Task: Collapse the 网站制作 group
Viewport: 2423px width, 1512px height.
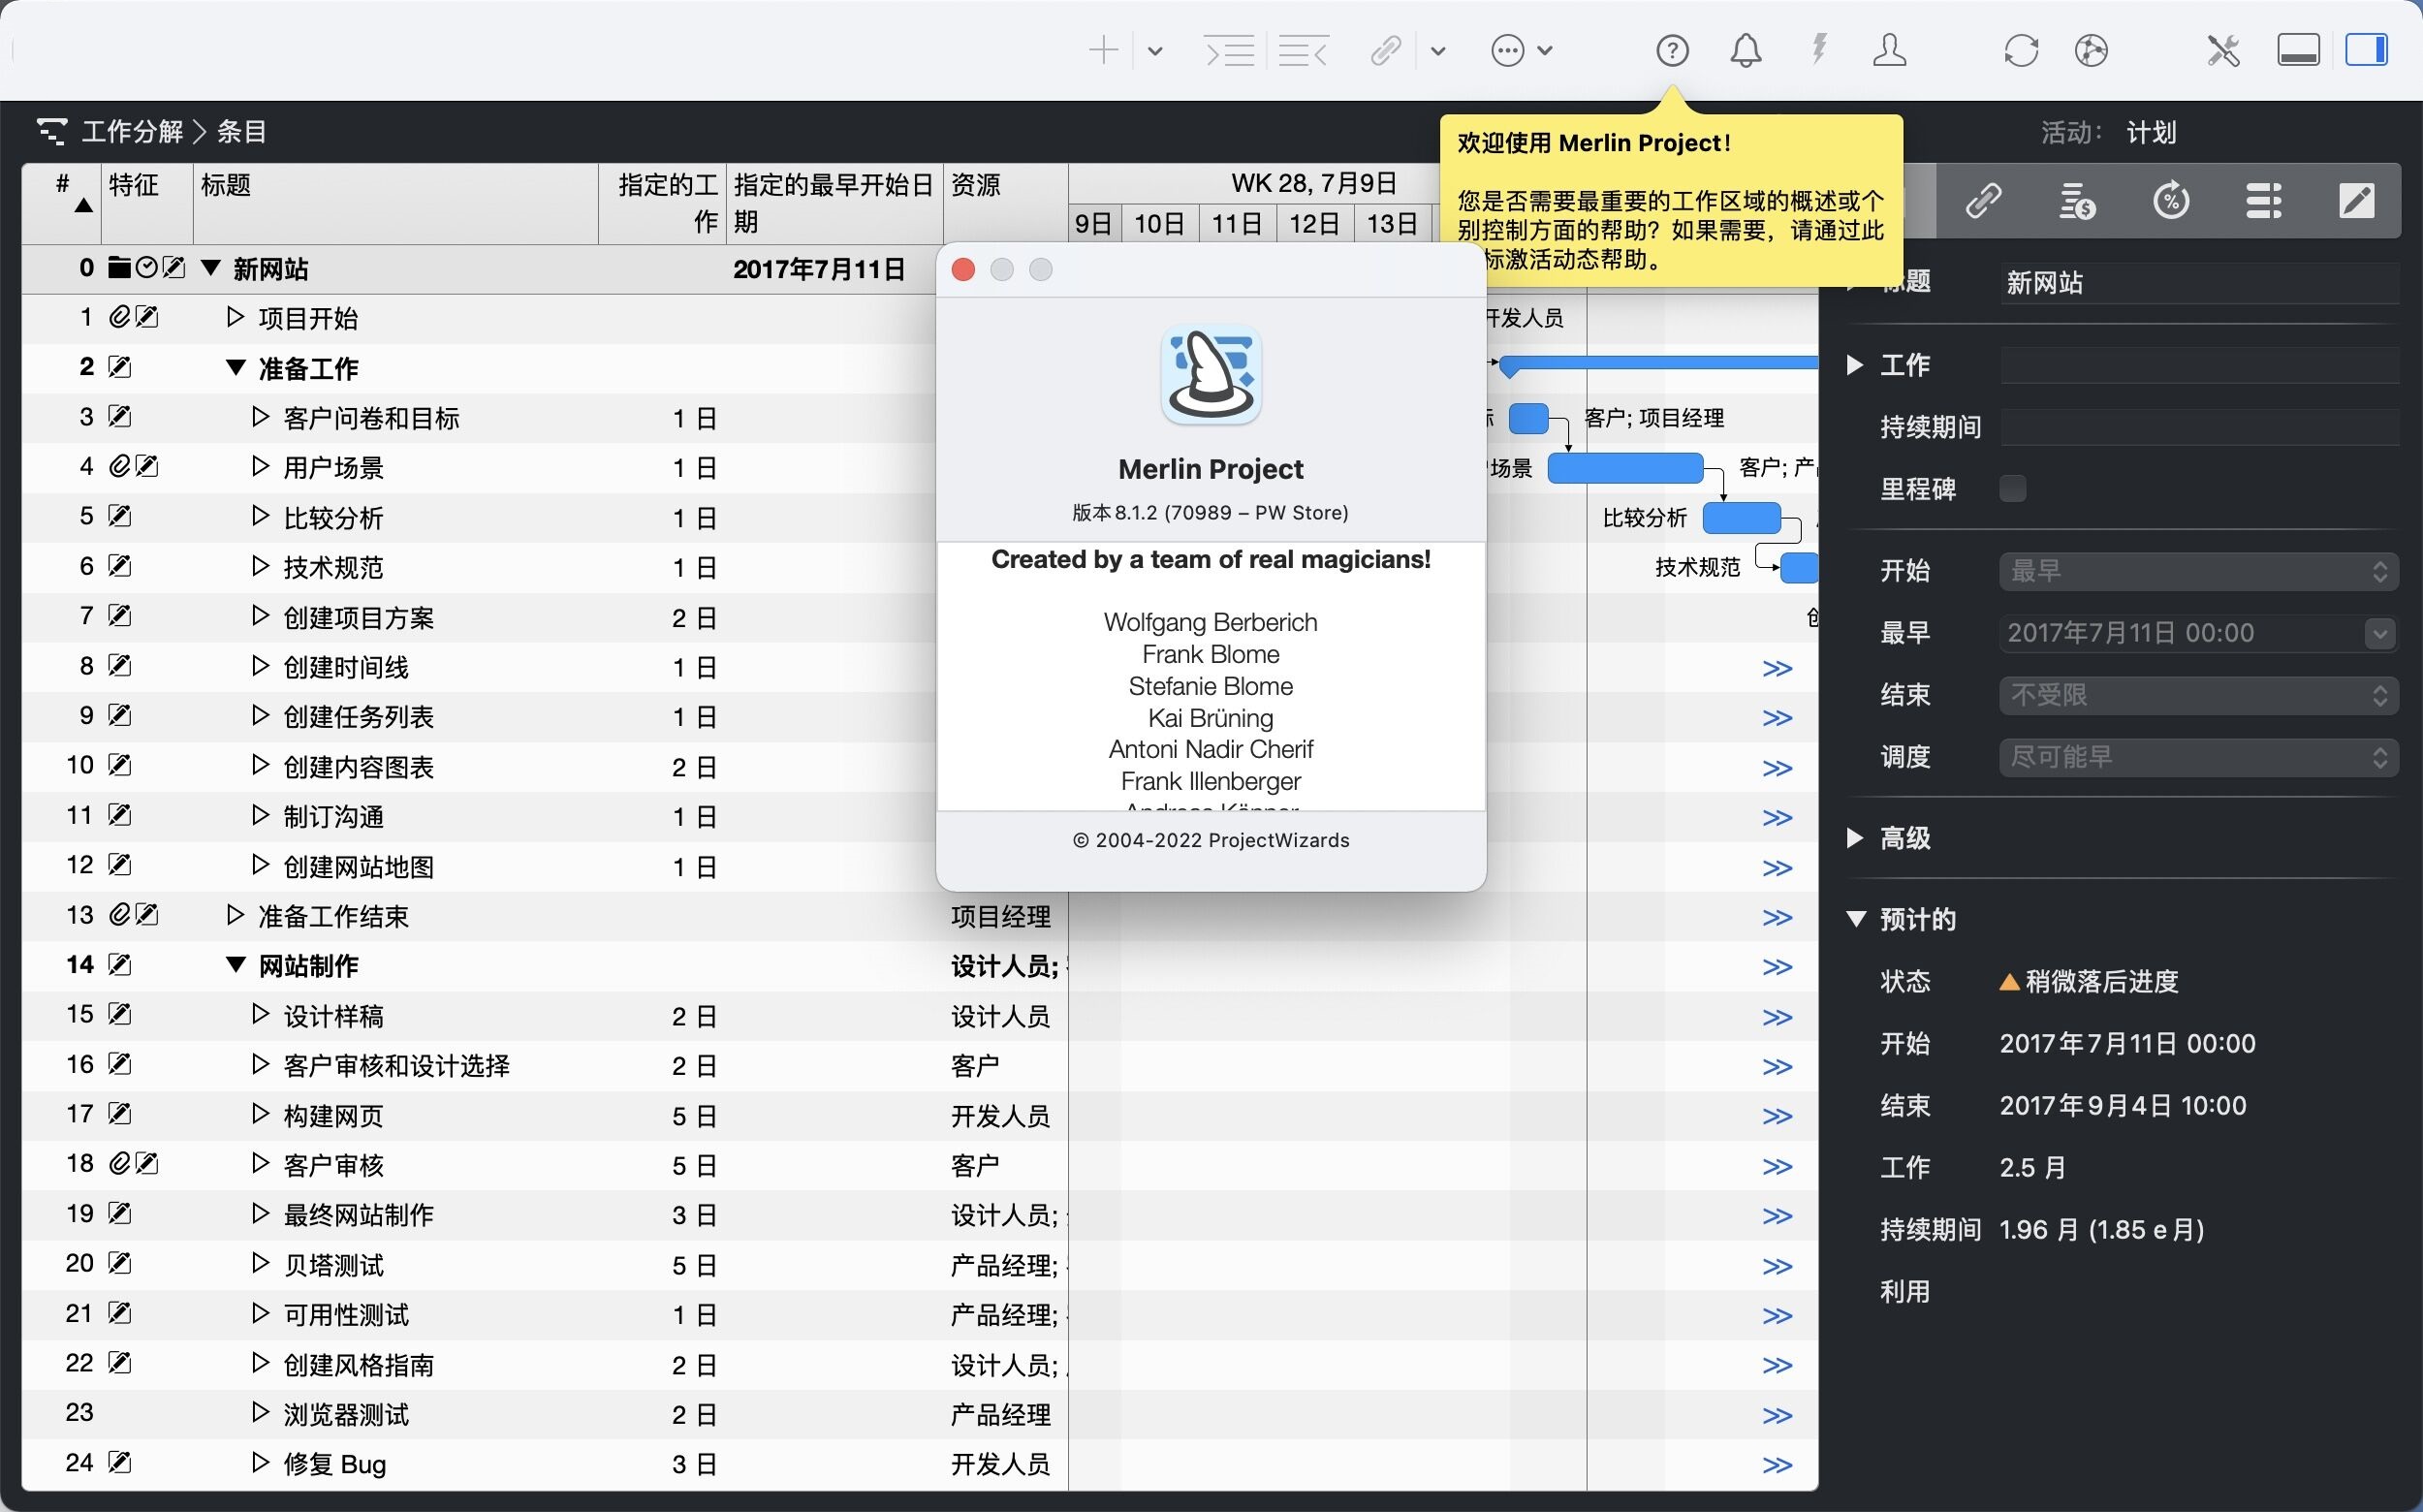Action: 235,965
